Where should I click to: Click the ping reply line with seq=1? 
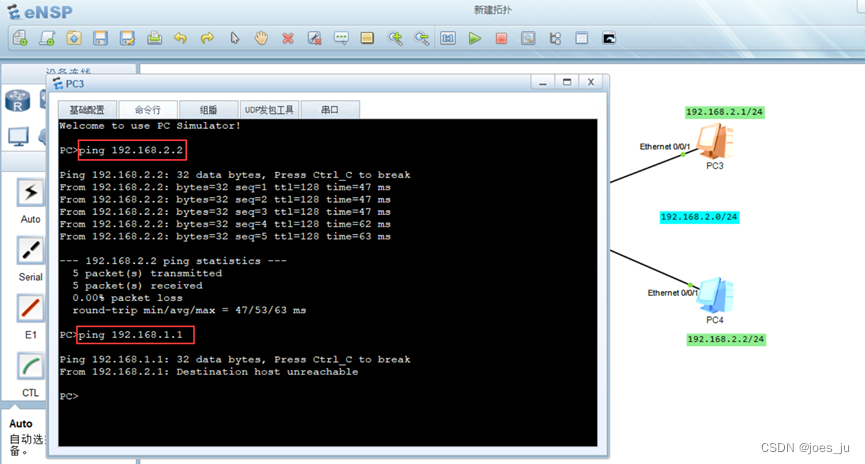(x=225, y=187)
